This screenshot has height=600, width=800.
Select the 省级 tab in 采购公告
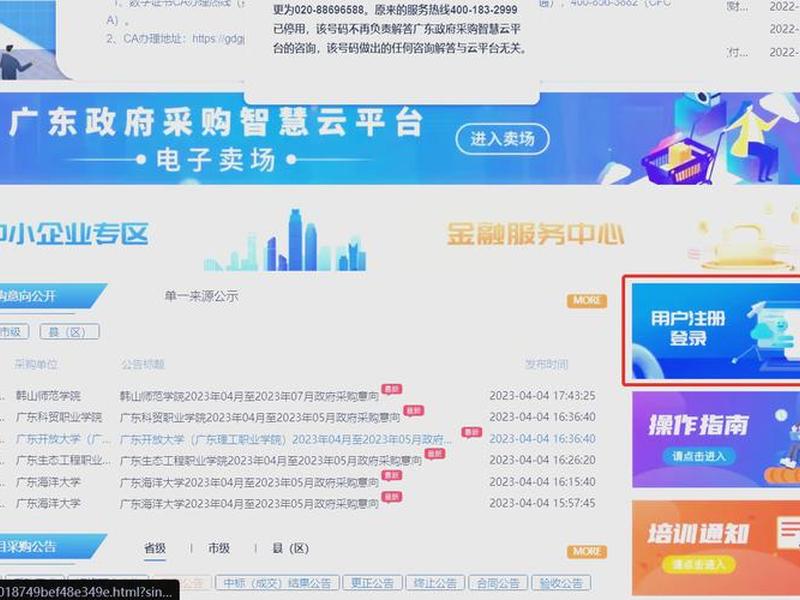point(155,548)
